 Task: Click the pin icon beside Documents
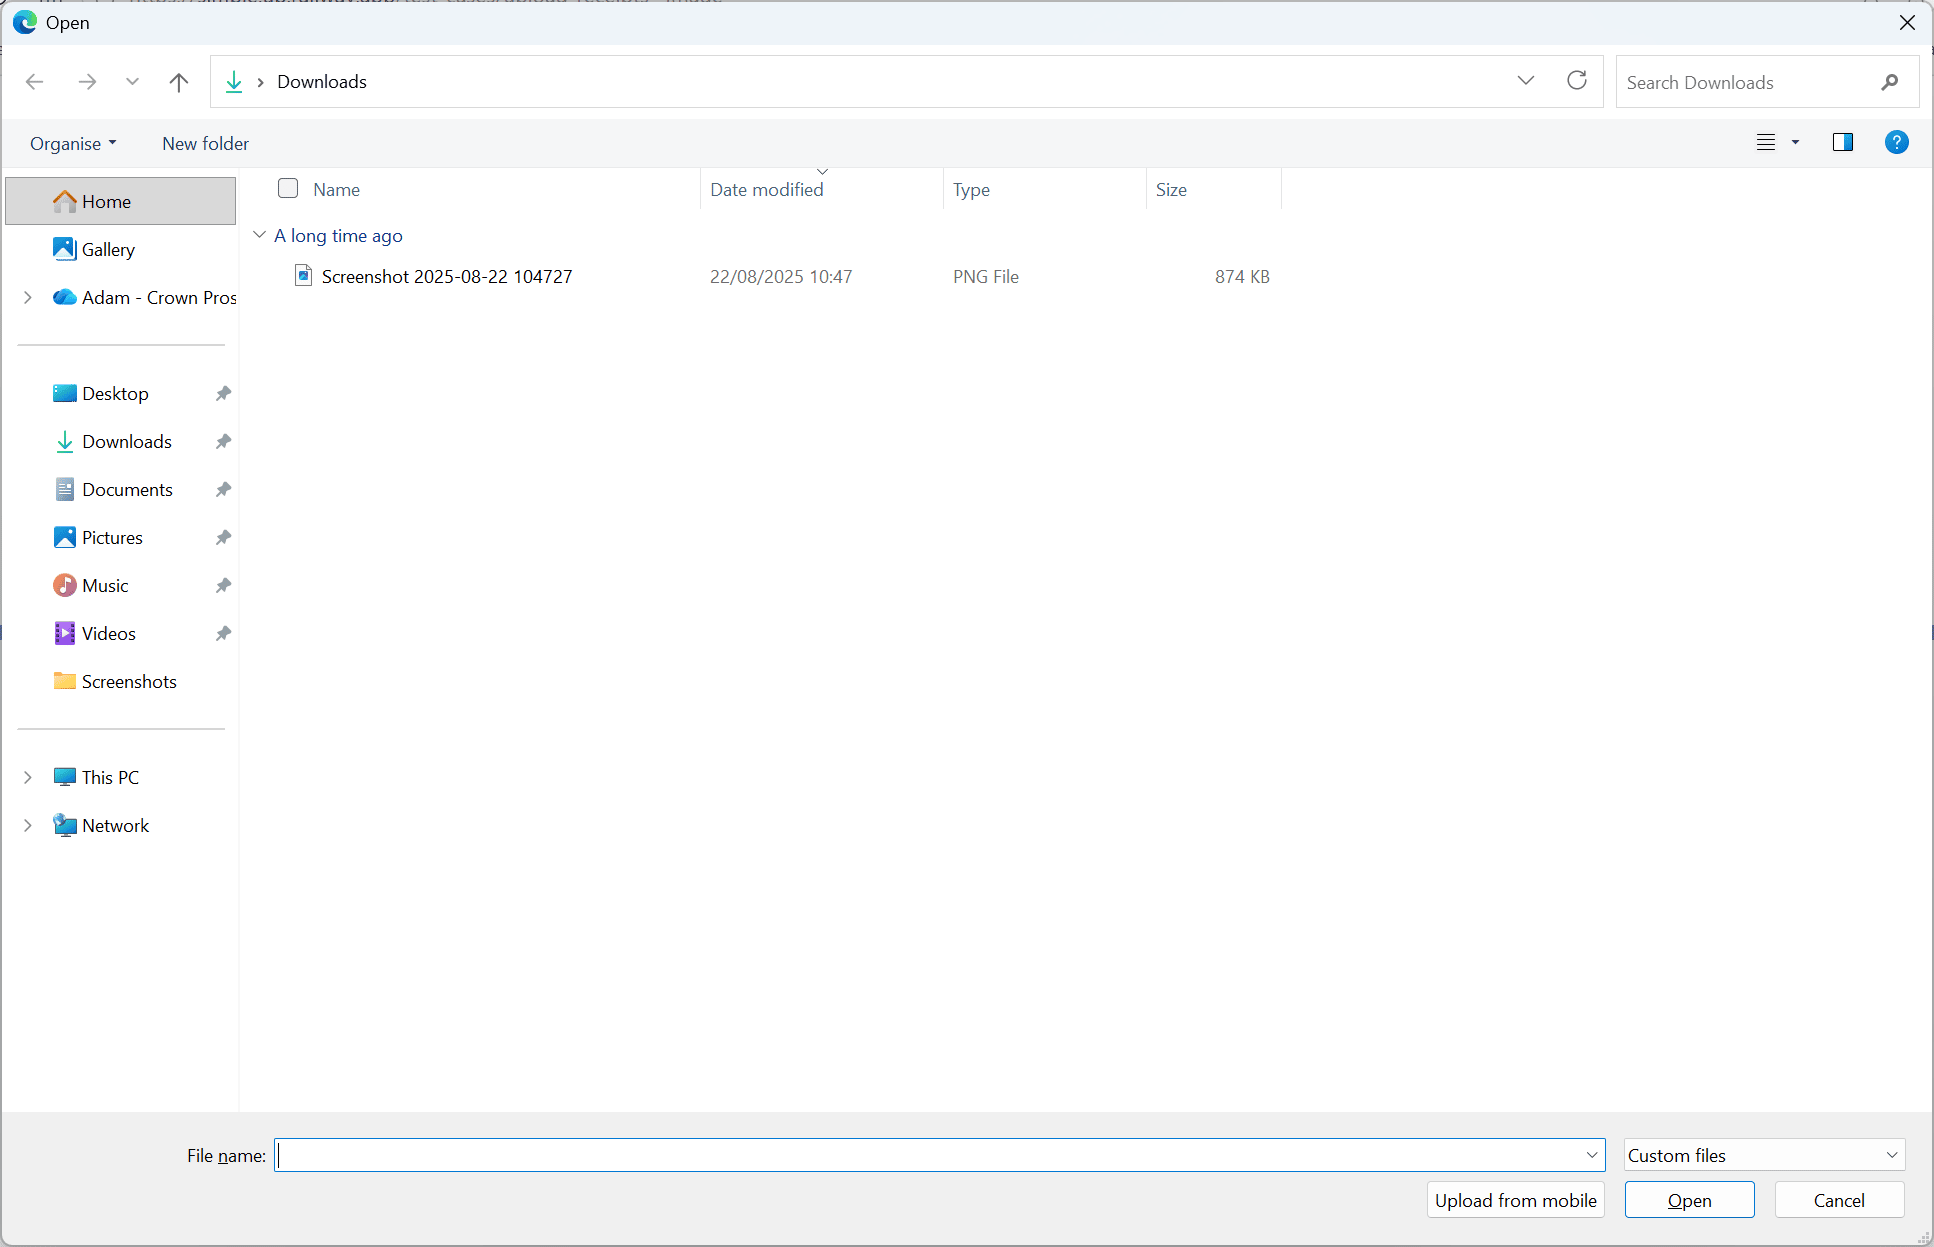tap(223, 489)
